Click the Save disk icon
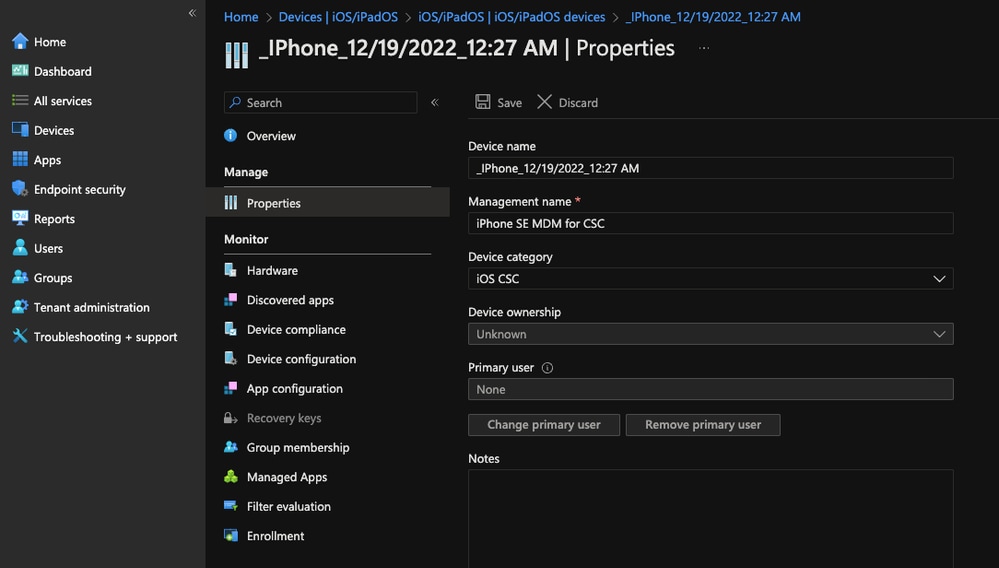Viewport: 999px width, 568px height. [483, 102]
